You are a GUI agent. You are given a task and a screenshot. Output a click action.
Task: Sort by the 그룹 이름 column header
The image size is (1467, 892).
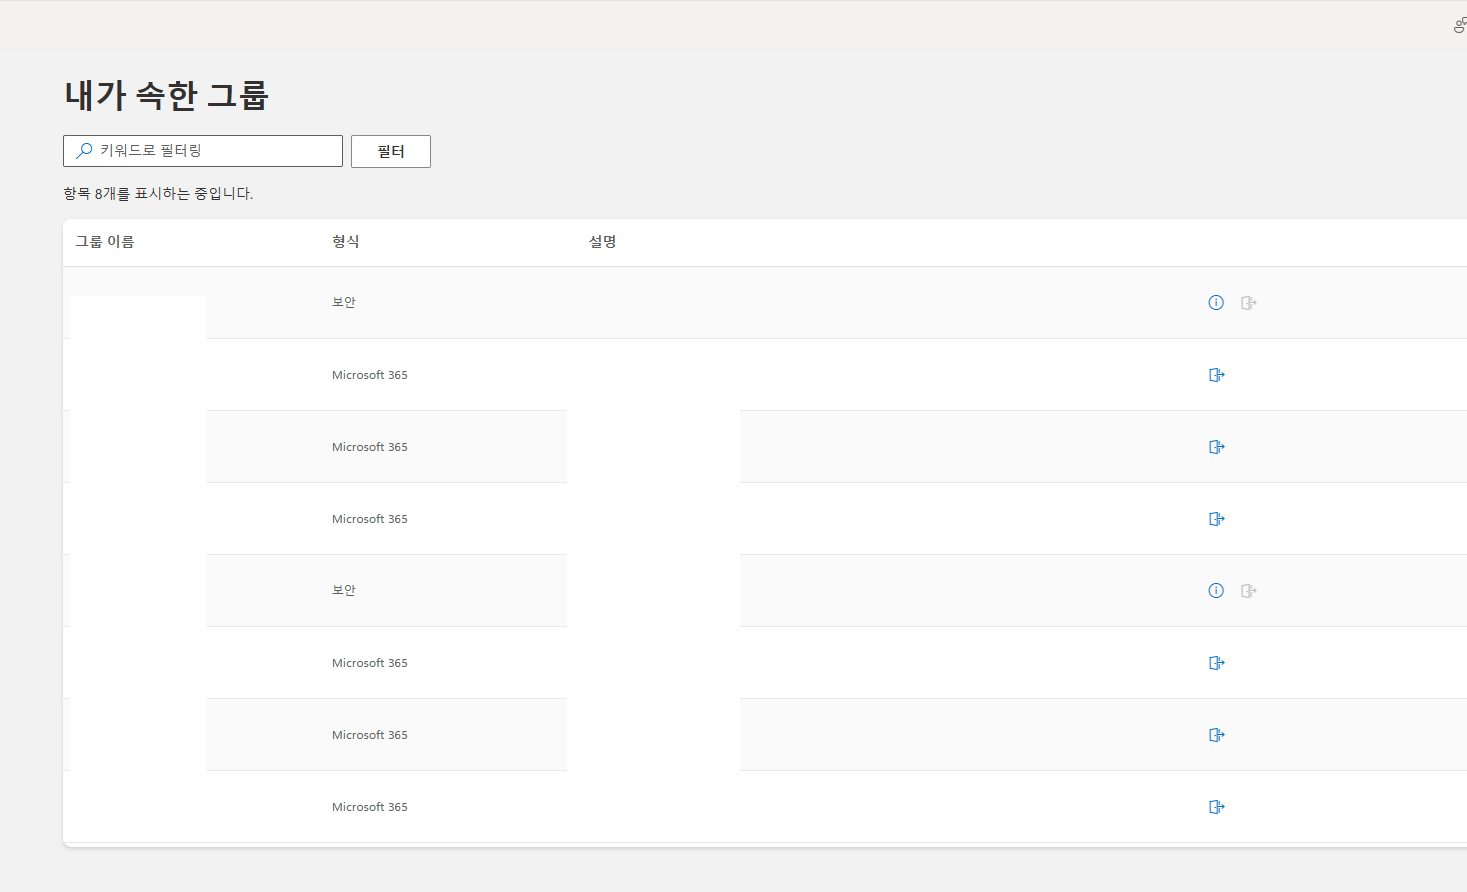(x=105, y=242)
